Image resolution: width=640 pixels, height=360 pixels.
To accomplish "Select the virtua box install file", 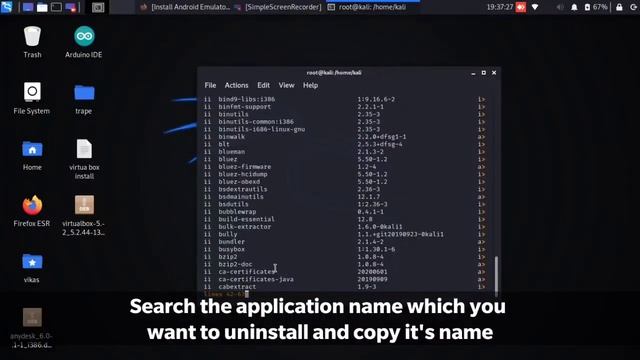I will point(84,159).
